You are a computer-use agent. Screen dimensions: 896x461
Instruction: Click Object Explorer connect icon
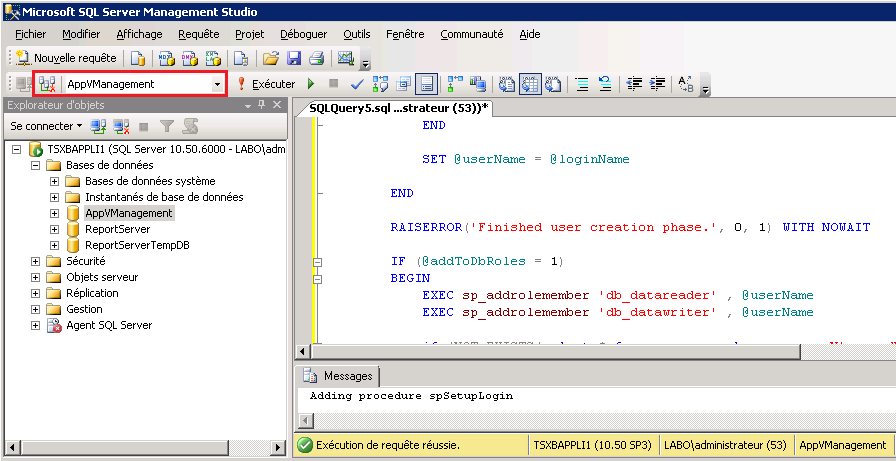(99, 126)
